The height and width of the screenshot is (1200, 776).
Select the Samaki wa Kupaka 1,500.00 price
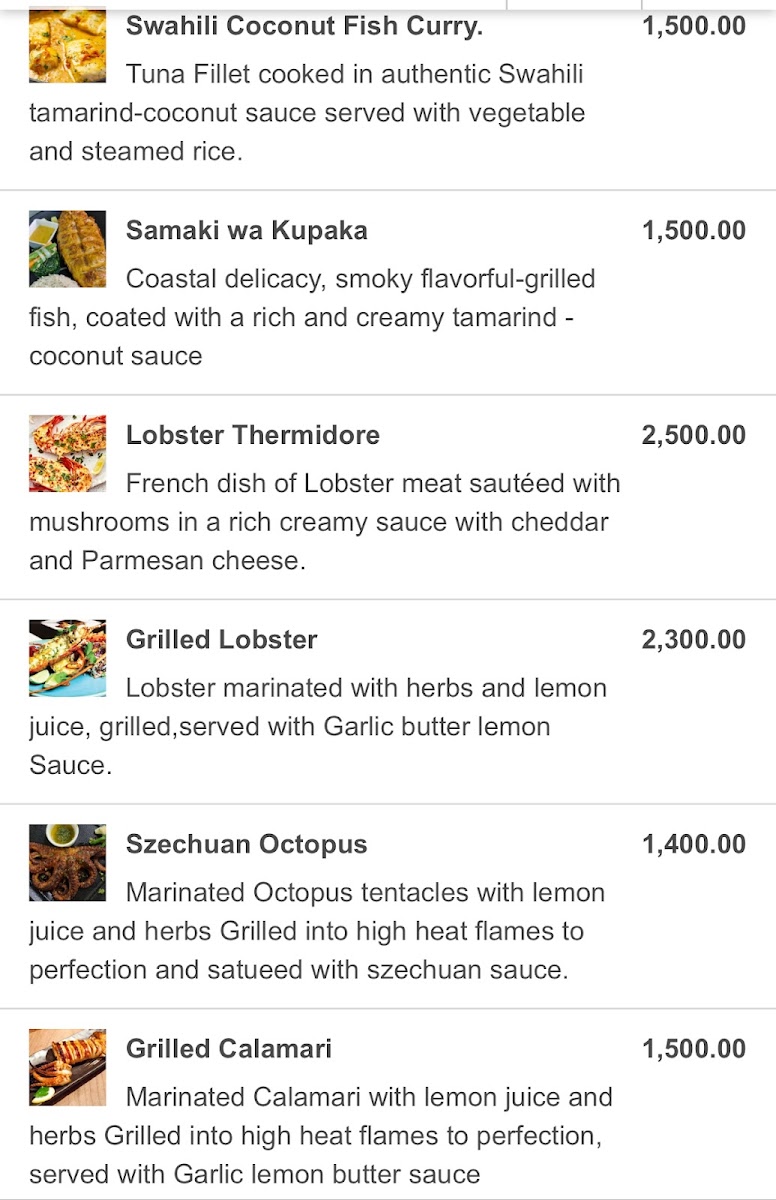tap(693, 230)
